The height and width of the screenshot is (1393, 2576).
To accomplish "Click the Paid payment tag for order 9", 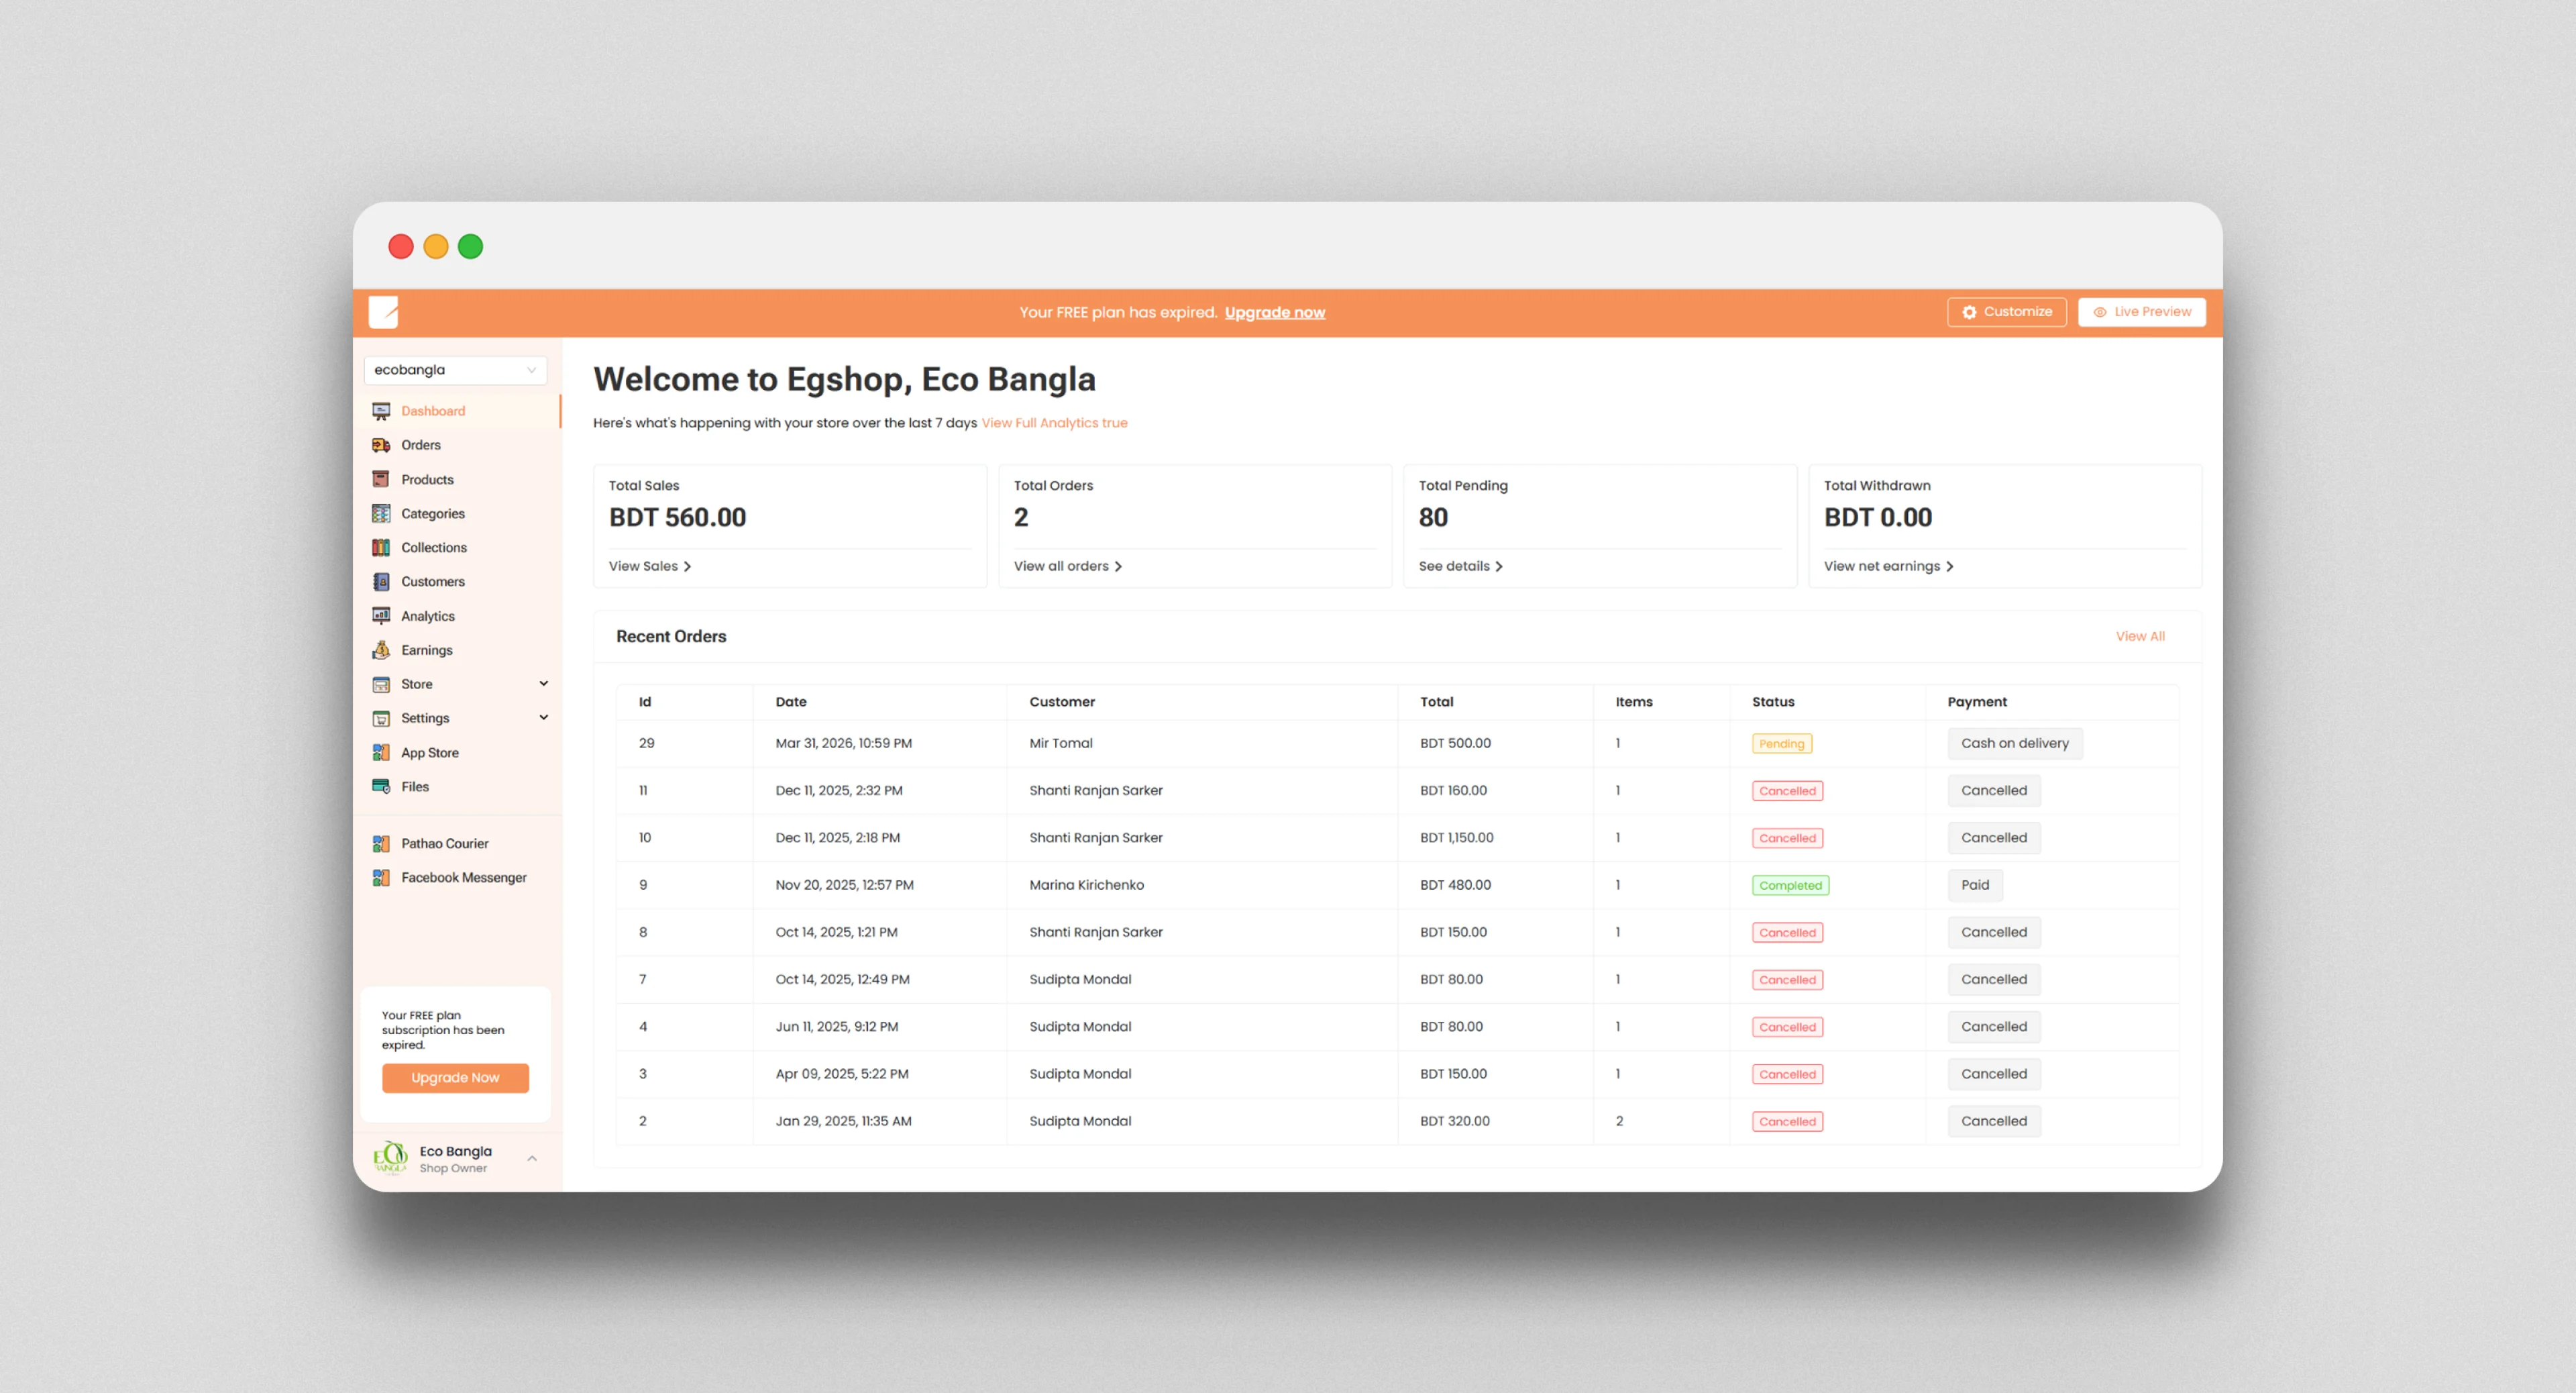I will click(1975, 886).
